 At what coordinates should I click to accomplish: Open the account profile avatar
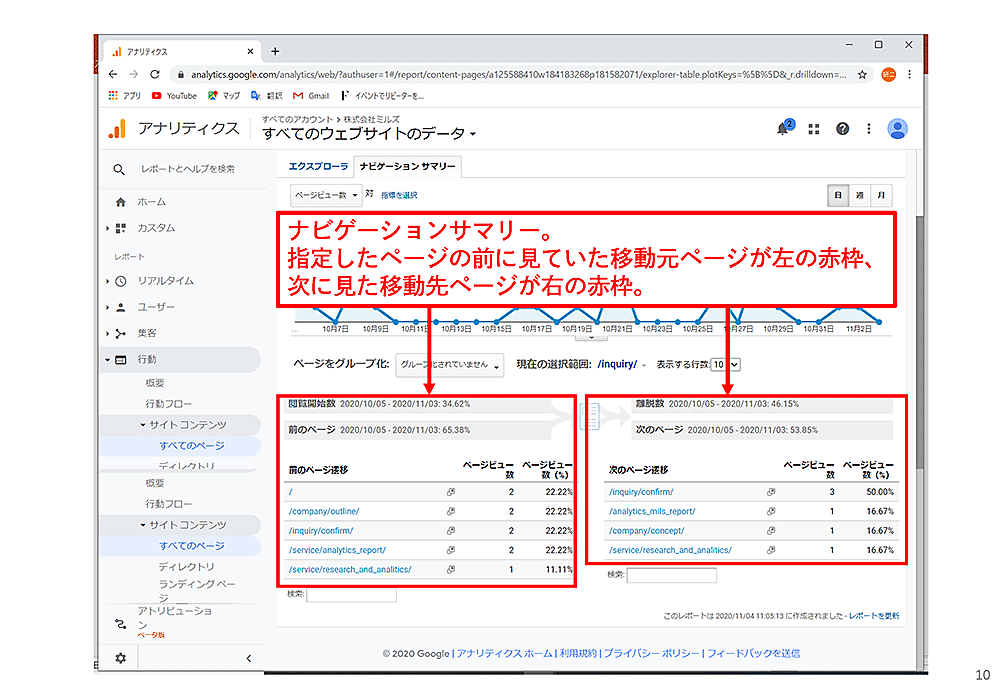click(x=897, y=129)
